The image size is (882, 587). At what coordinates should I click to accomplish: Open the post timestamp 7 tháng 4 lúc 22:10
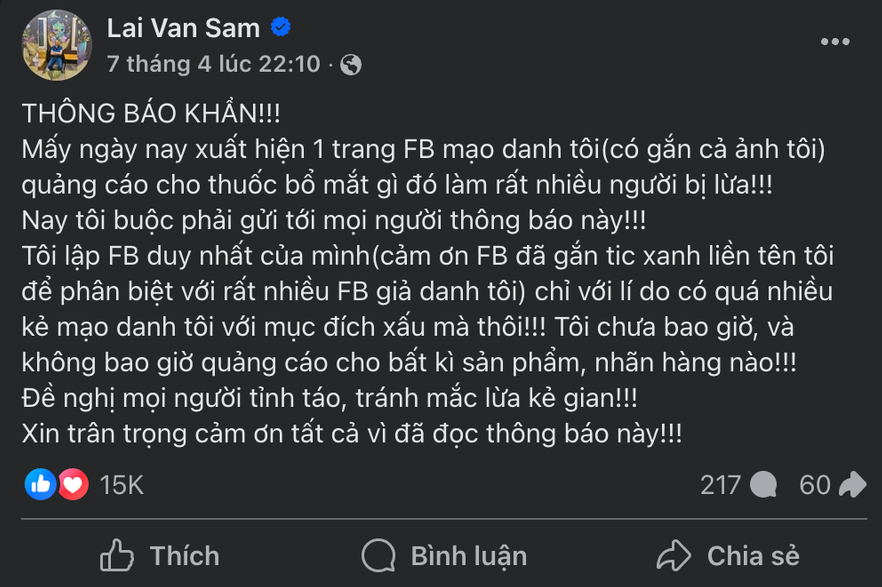tap(213, 64)
